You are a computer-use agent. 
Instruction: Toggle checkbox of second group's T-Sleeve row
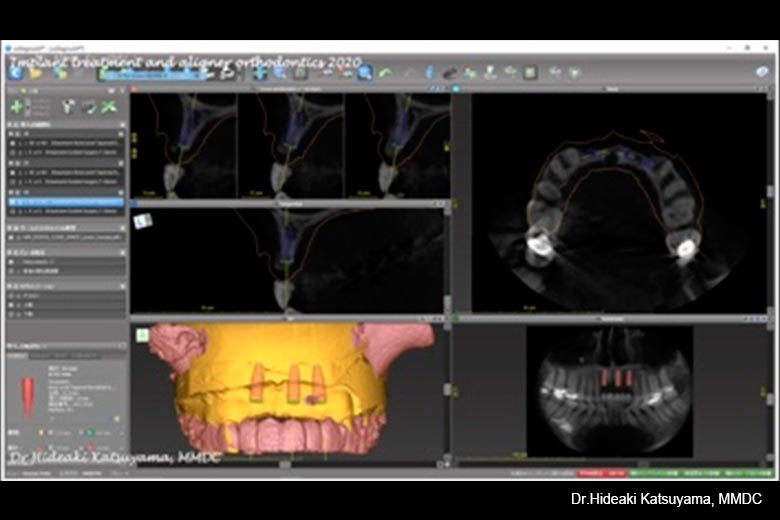coord(13,182)
